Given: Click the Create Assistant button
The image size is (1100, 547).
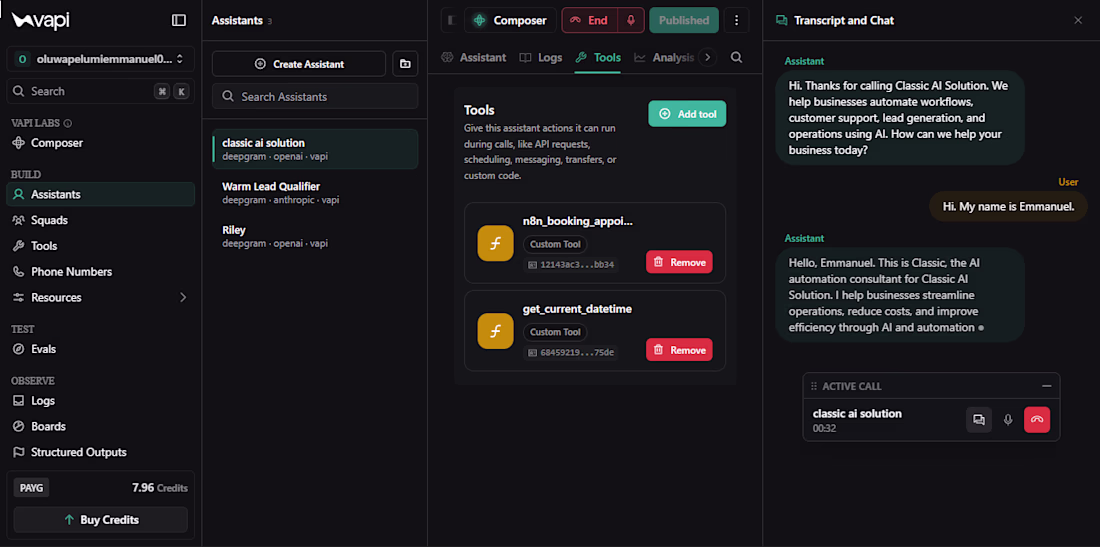Looking at the screenshot, I should point(299,64).
